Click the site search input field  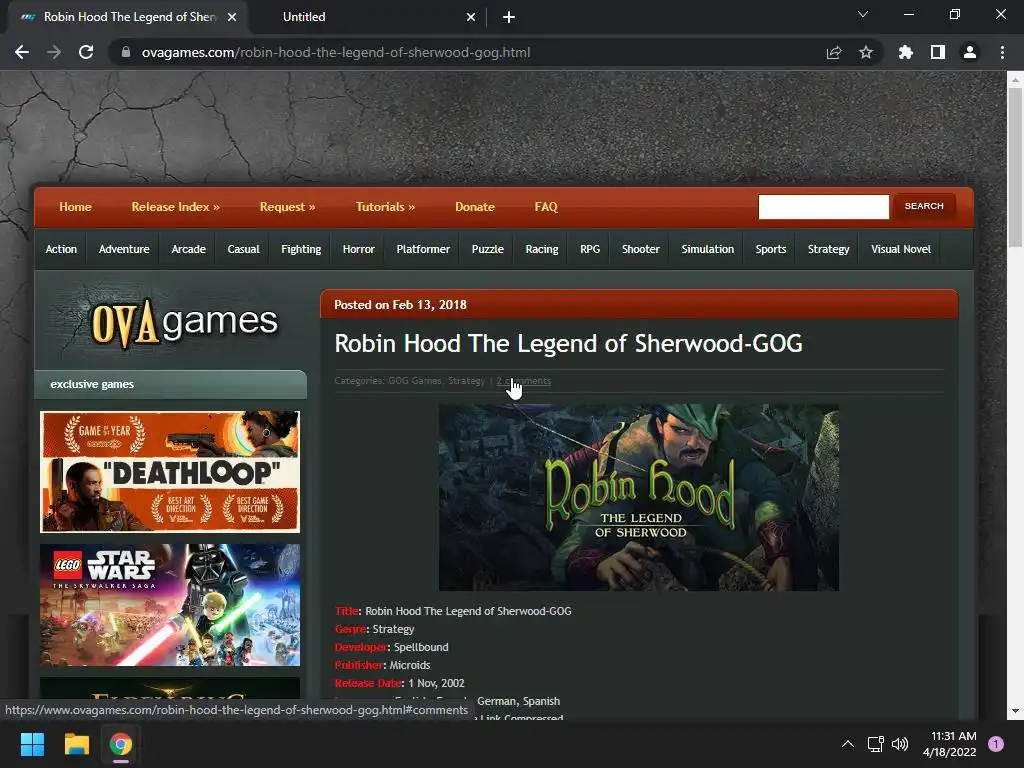[824, 206]
